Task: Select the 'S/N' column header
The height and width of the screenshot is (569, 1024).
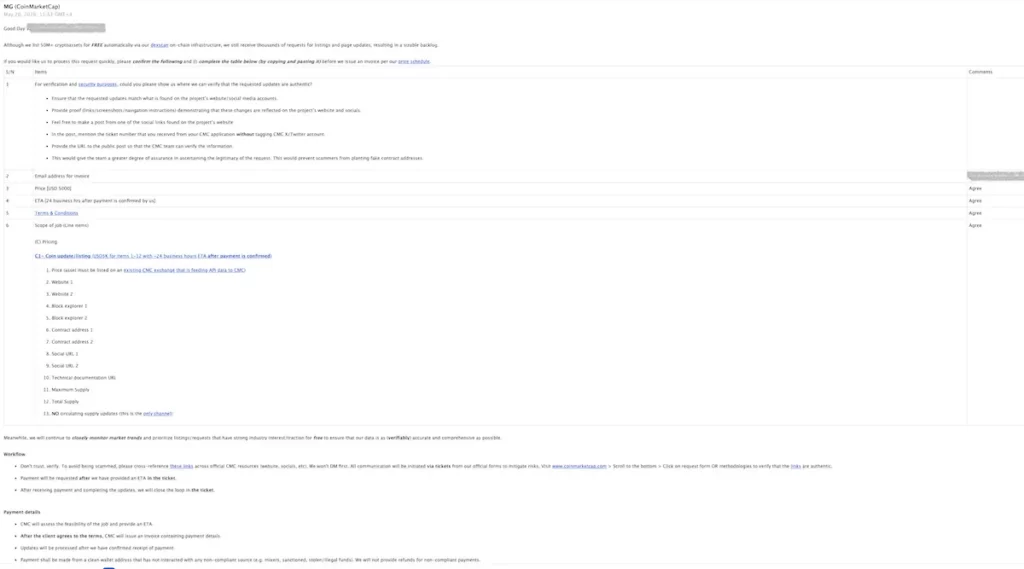Action: [x=10, y=72]
